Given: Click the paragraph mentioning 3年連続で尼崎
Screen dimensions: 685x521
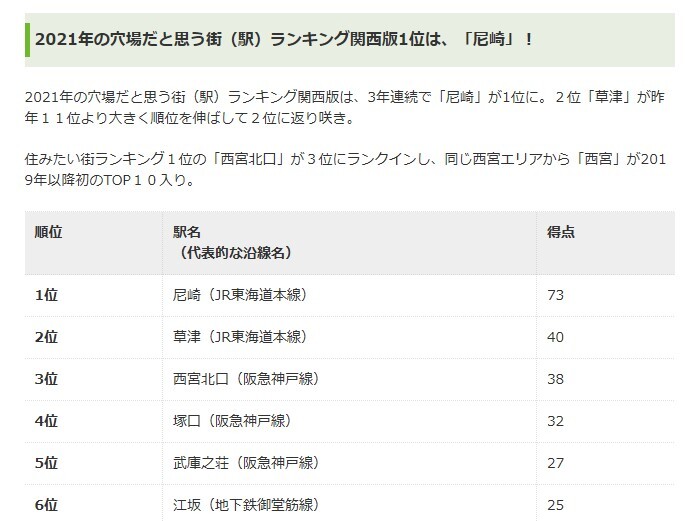Looking at the screenshot, I should (345, 107).
